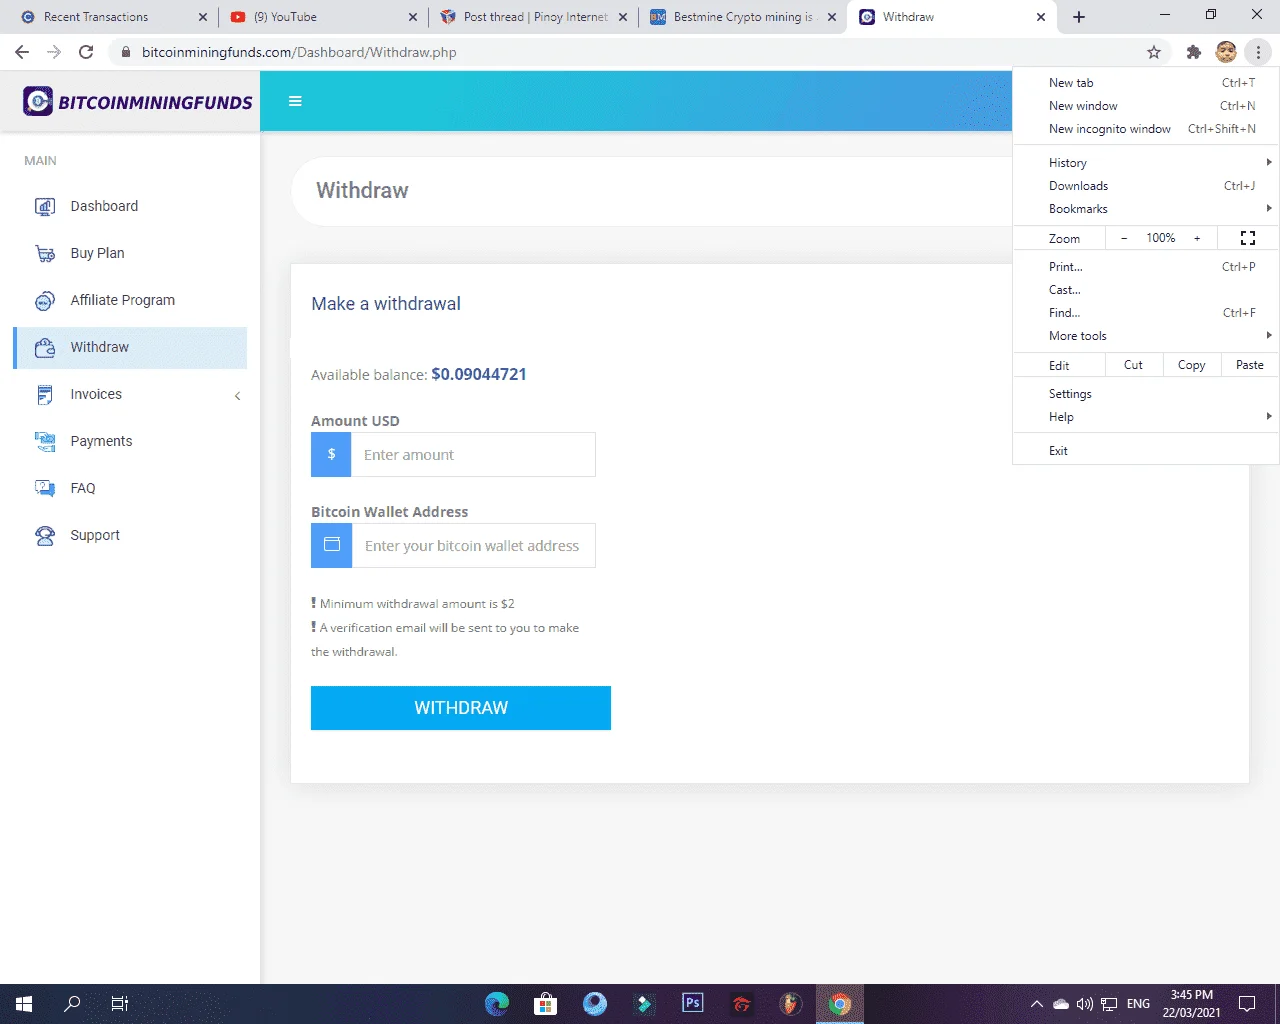Image resolution: width=1280 pixels, height=1024 pixels.
Task: Open Windows Start menu
Action: tap(24, 1004)
